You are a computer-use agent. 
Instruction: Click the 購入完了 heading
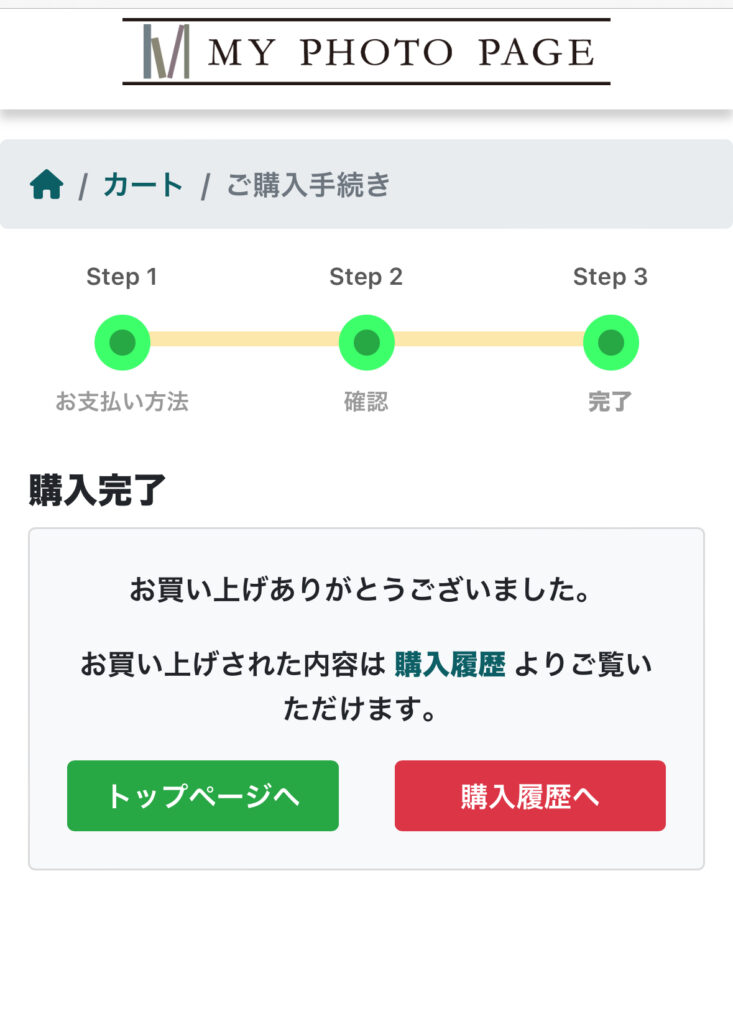pyautogui.click(x=97, y=491)
